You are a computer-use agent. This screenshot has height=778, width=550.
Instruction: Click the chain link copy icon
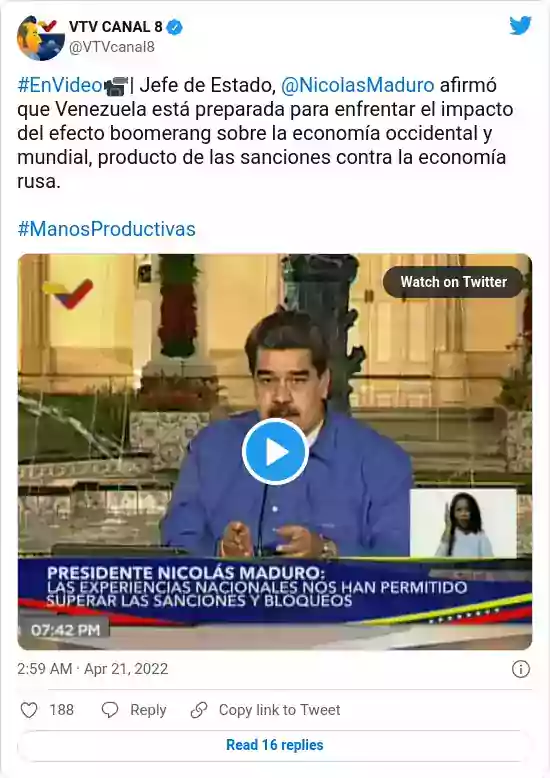199,710
